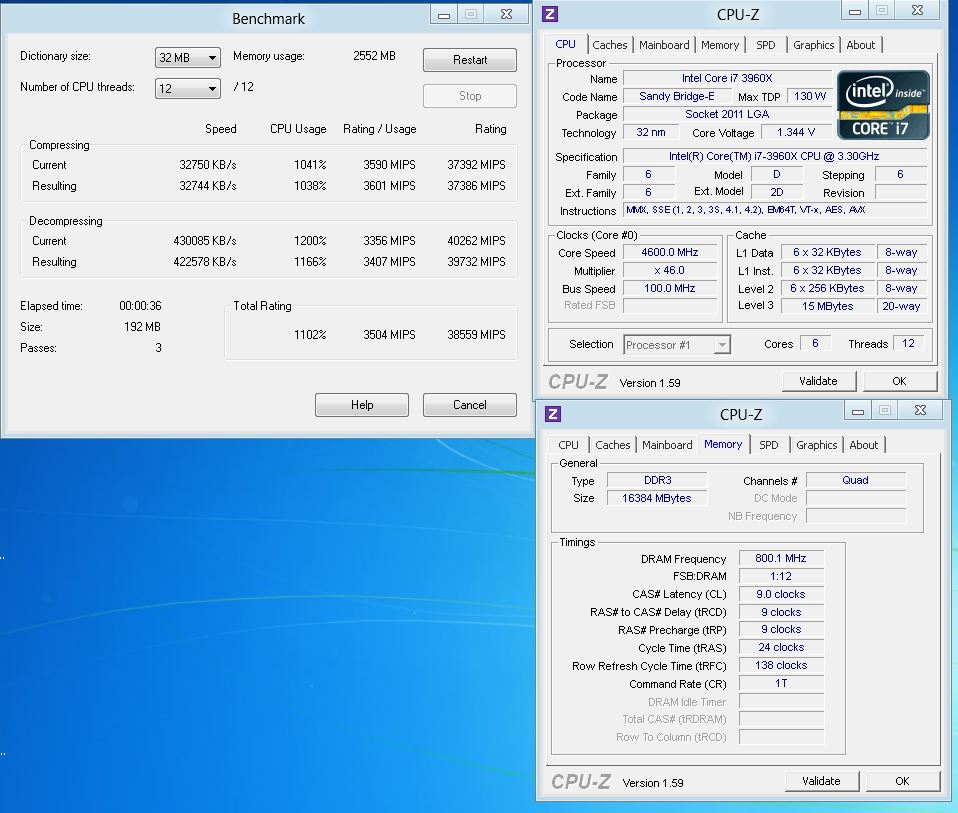Image resolution: width=958 pixels, height=813 pixels.
Task: Minimize the CPU-Z window showing processor info
Action: (x=853, y=10)
